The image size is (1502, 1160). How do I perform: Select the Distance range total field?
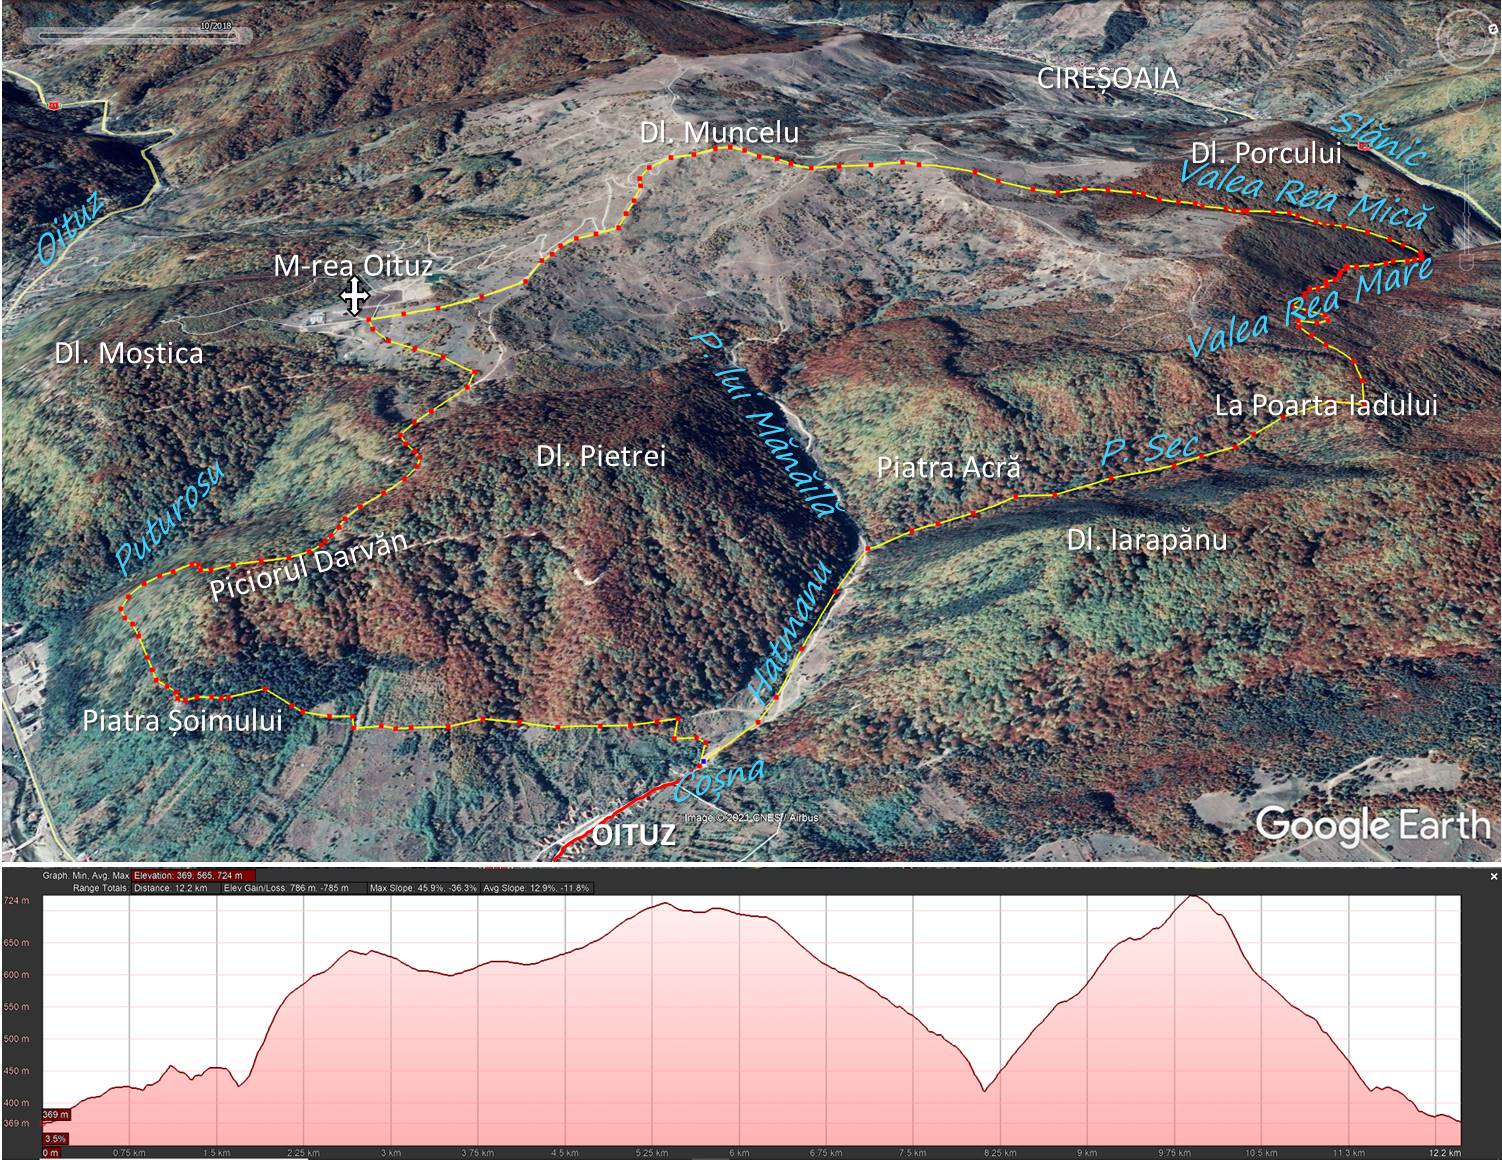[171, 888]
